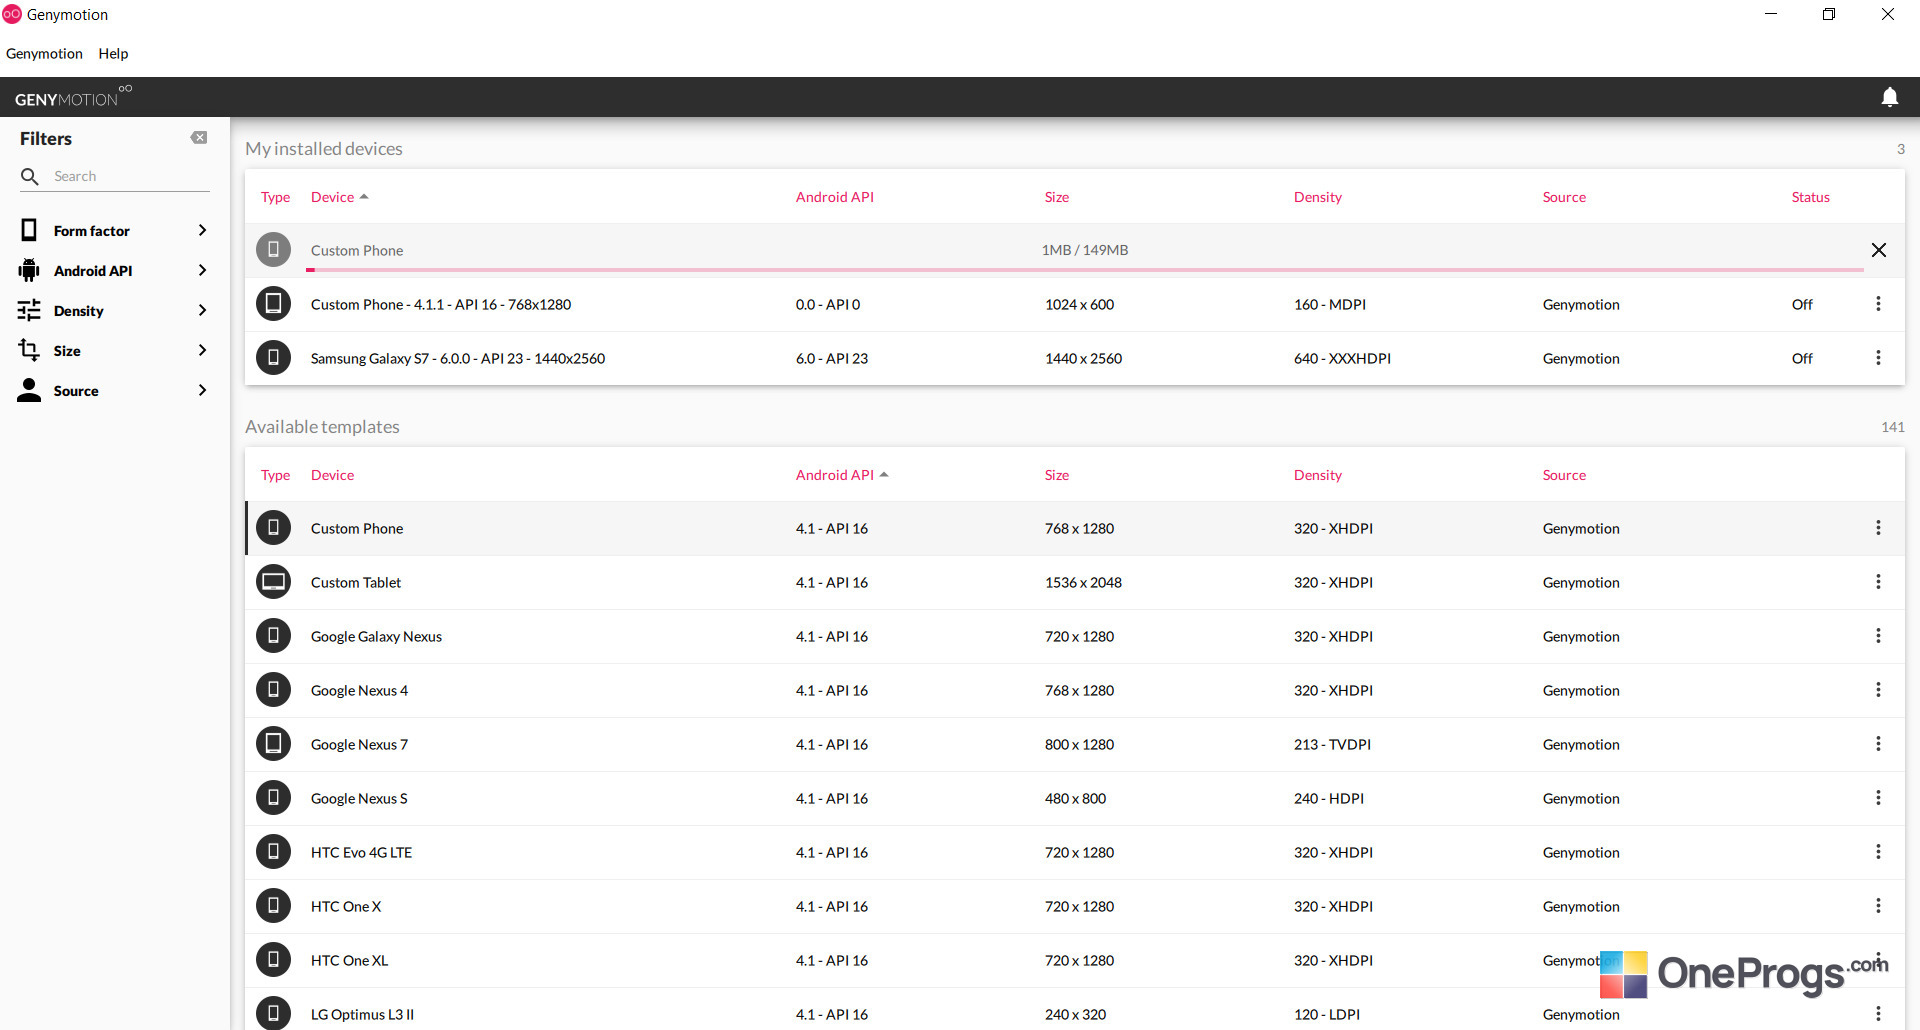This screenshot has height=1030, width=1920.
Task: Click the Google Nexus 7 tablet icon
Action: (x=273, y=744)
